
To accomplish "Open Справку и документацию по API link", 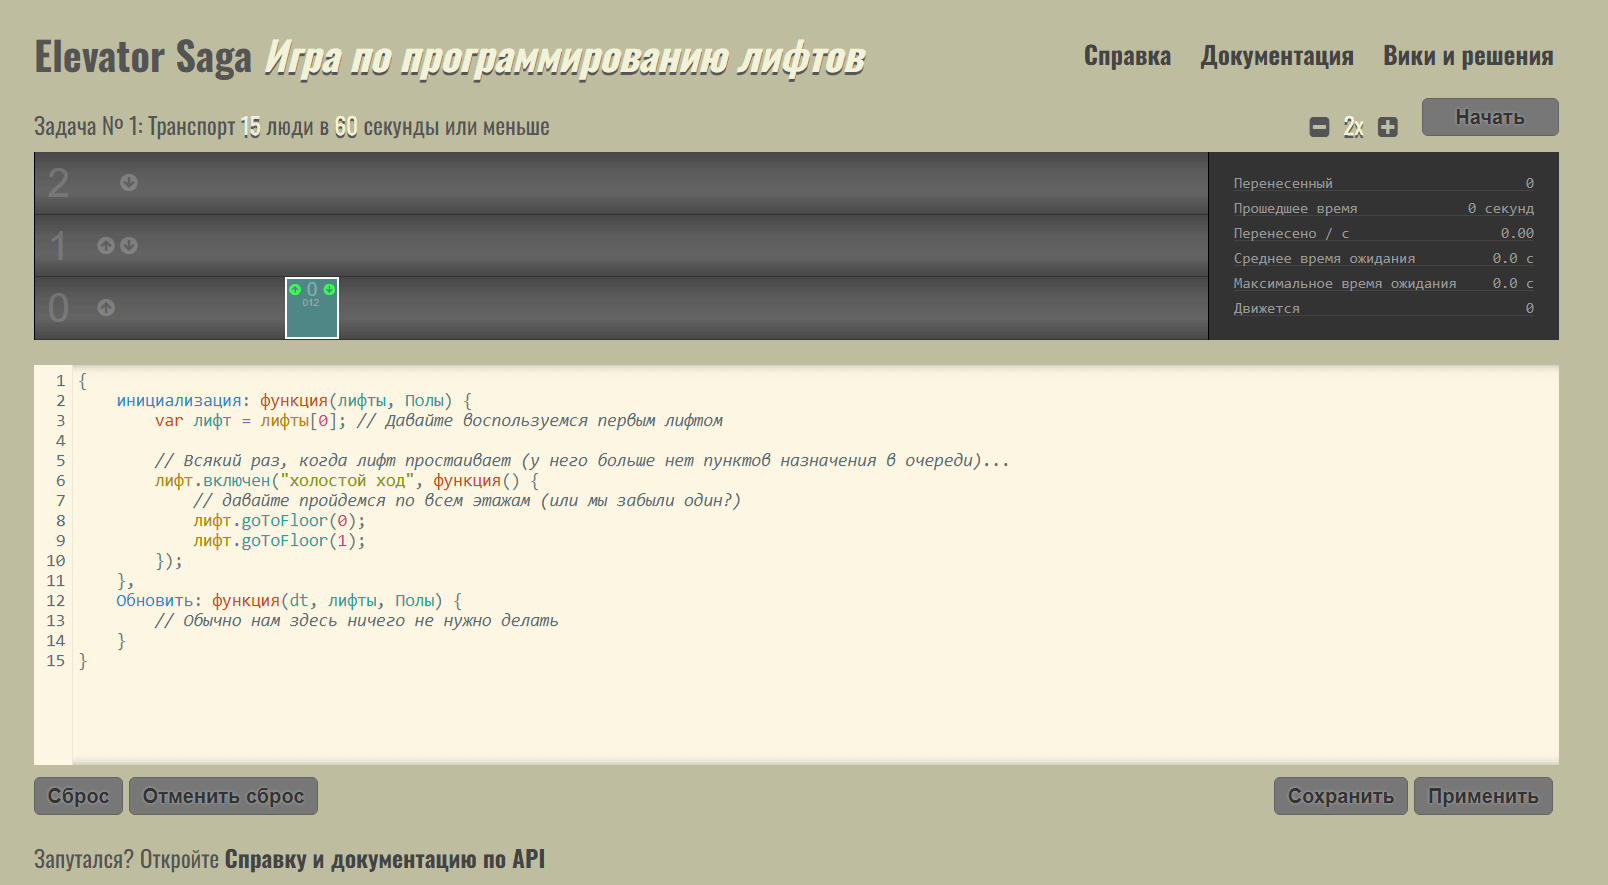I will click(385, 859).
